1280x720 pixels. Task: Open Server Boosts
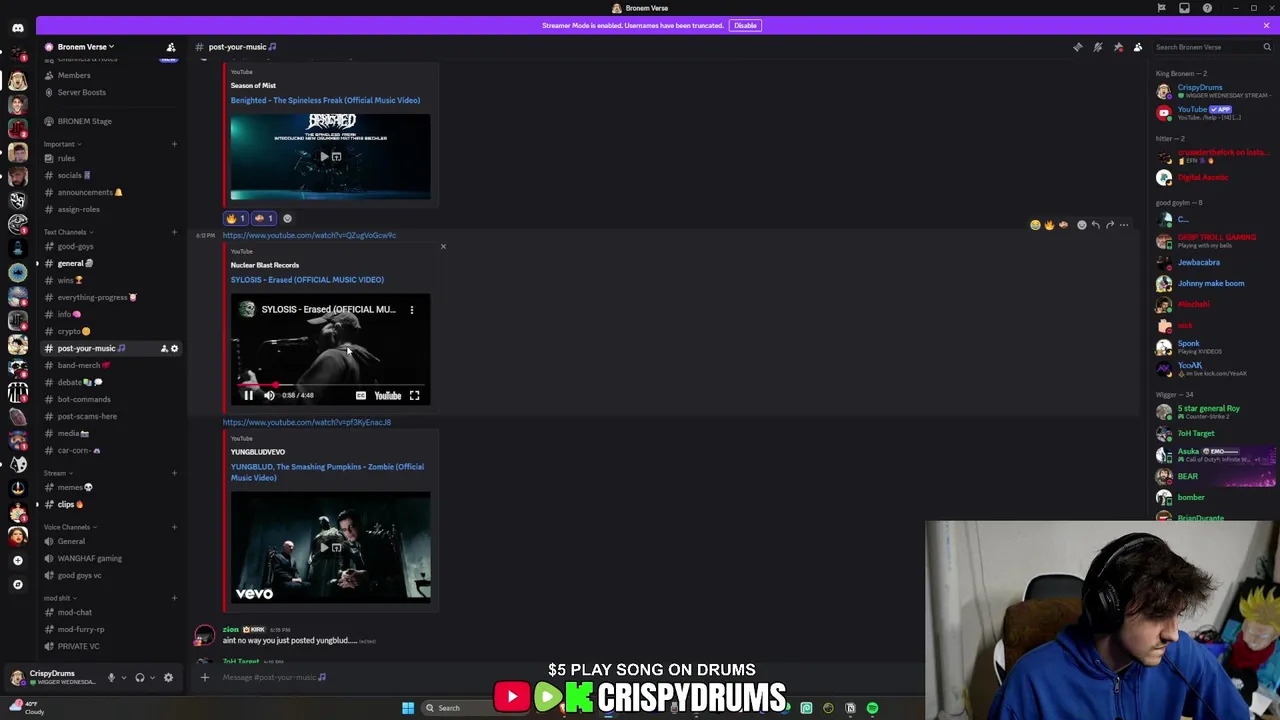tap(110, 92)
